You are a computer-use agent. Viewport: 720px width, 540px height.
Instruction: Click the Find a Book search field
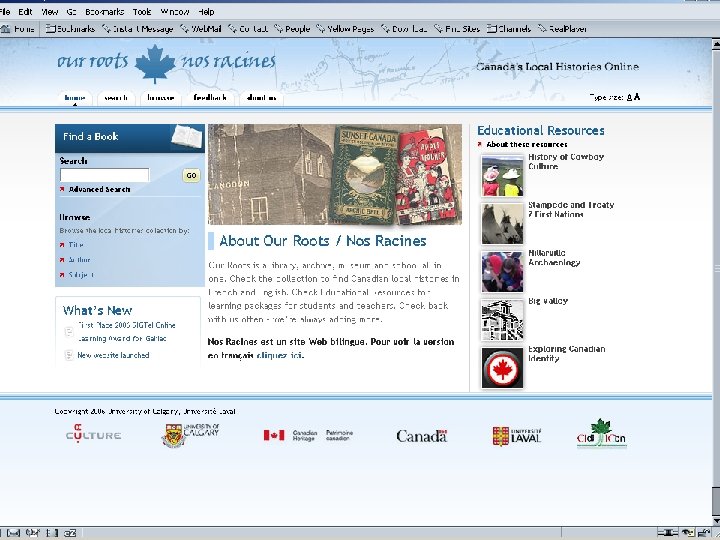click(104, 175)
